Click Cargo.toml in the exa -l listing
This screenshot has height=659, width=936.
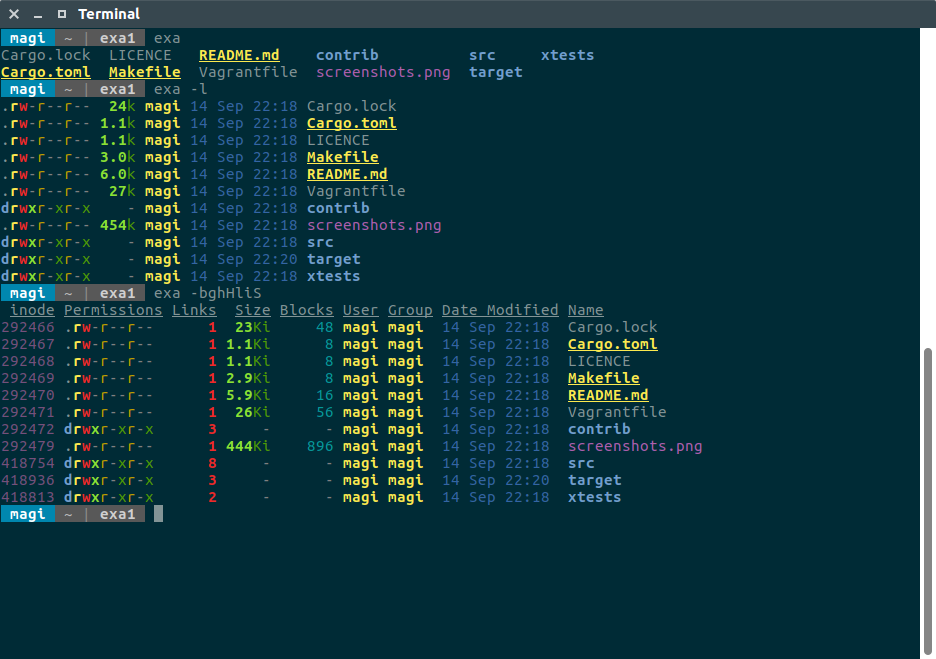coord(352,123)
